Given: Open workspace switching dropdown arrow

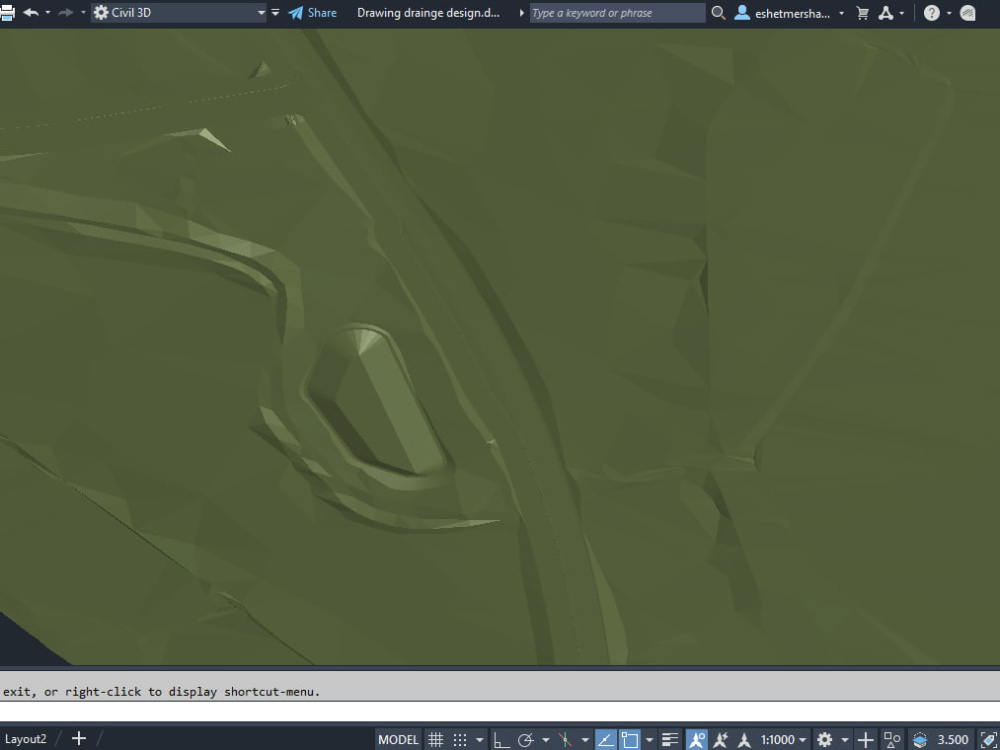Looking at the screenshot, I should click(x=844, y=740).
